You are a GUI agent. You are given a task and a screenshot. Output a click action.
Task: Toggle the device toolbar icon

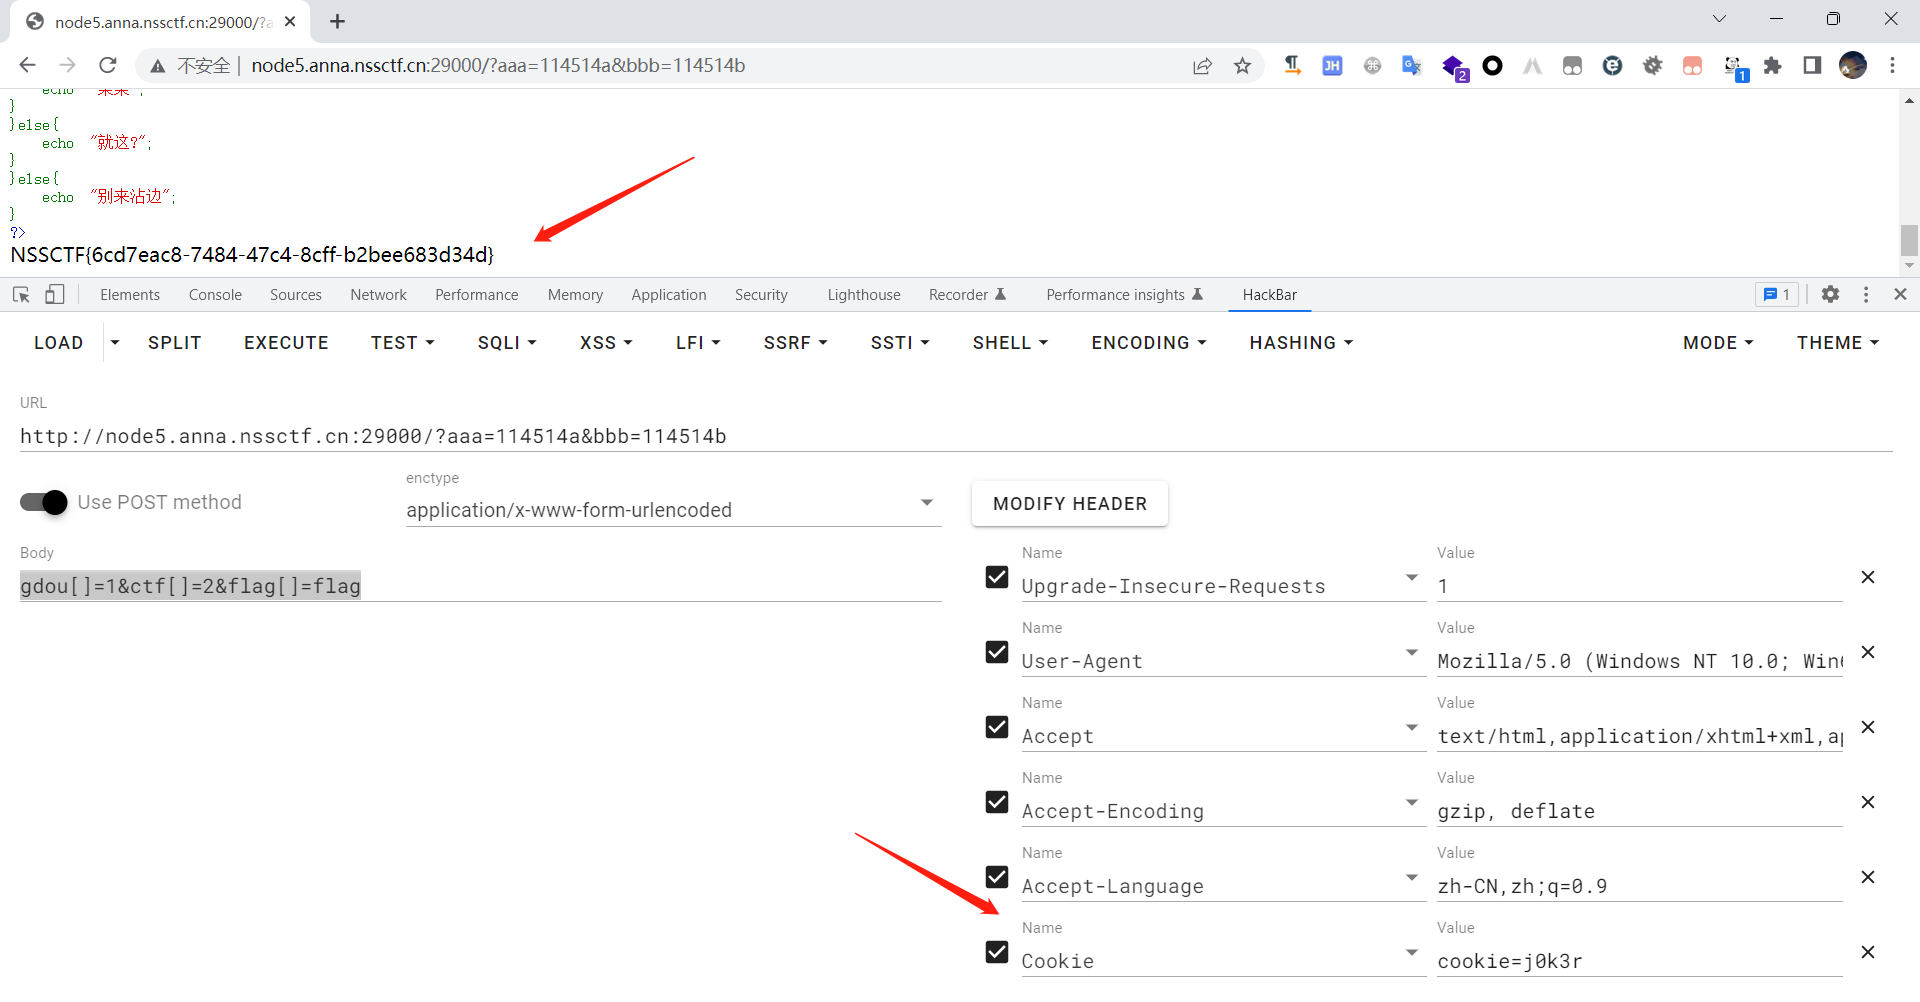click(x=55, y=294)
